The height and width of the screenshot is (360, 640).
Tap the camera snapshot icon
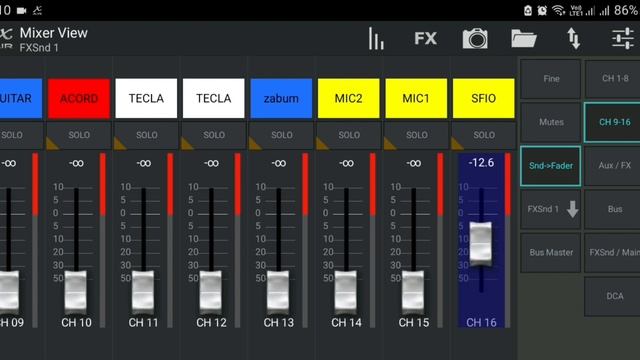point(475,39)
